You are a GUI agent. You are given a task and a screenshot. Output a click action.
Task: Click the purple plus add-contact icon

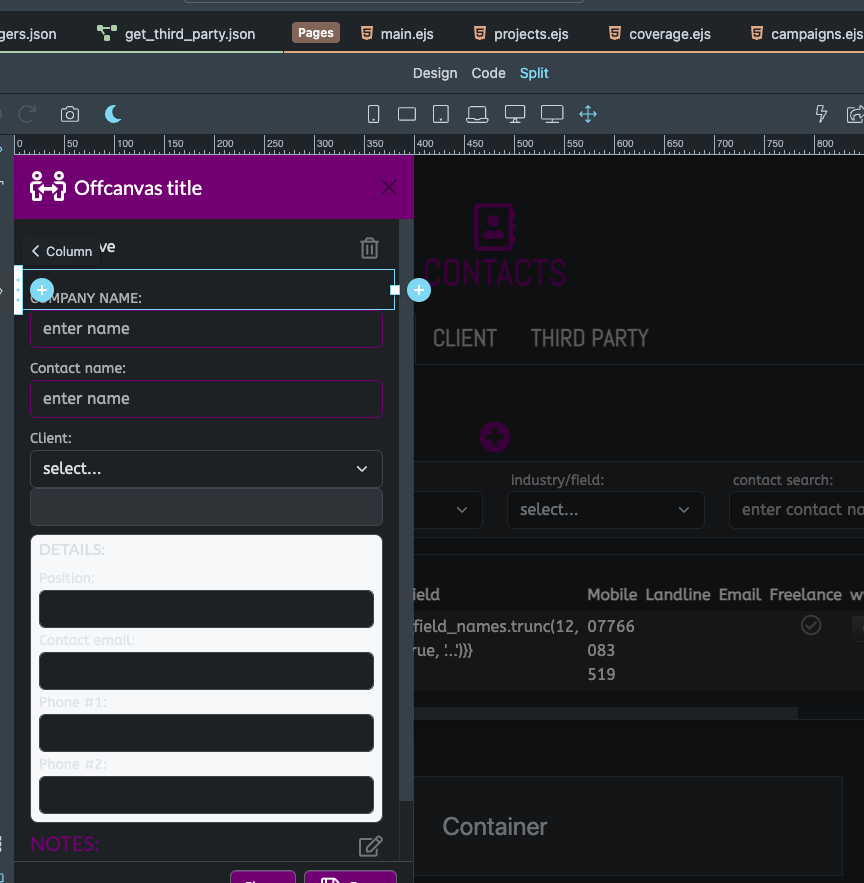(494, 436)
